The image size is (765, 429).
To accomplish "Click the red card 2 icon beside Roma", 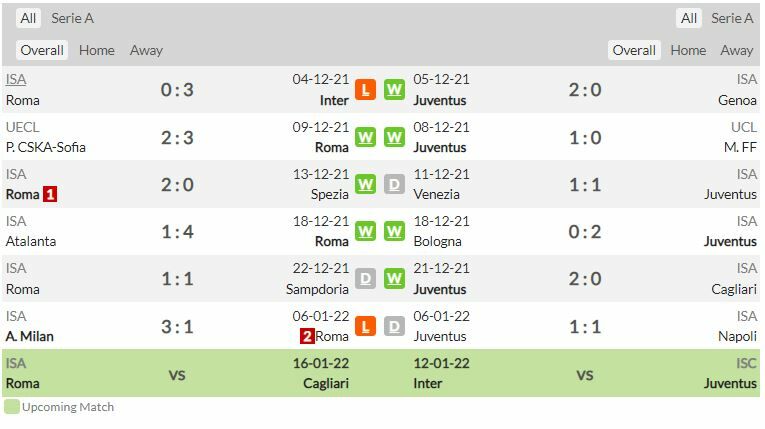I will (307, 336).
